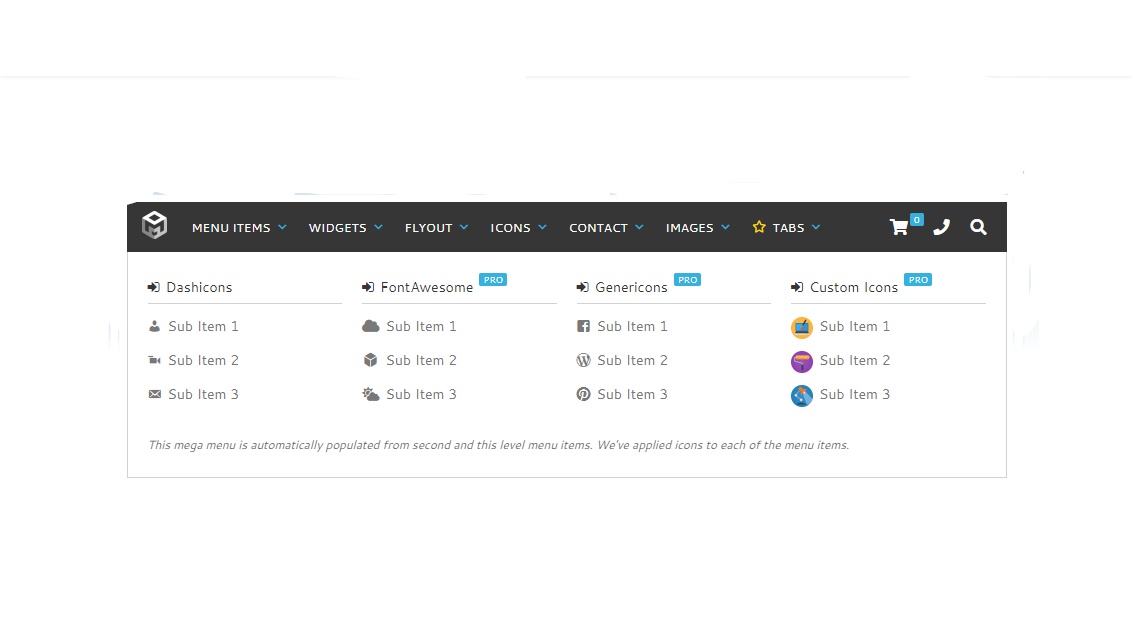Open the shopping cart icon

pos(899,228)
